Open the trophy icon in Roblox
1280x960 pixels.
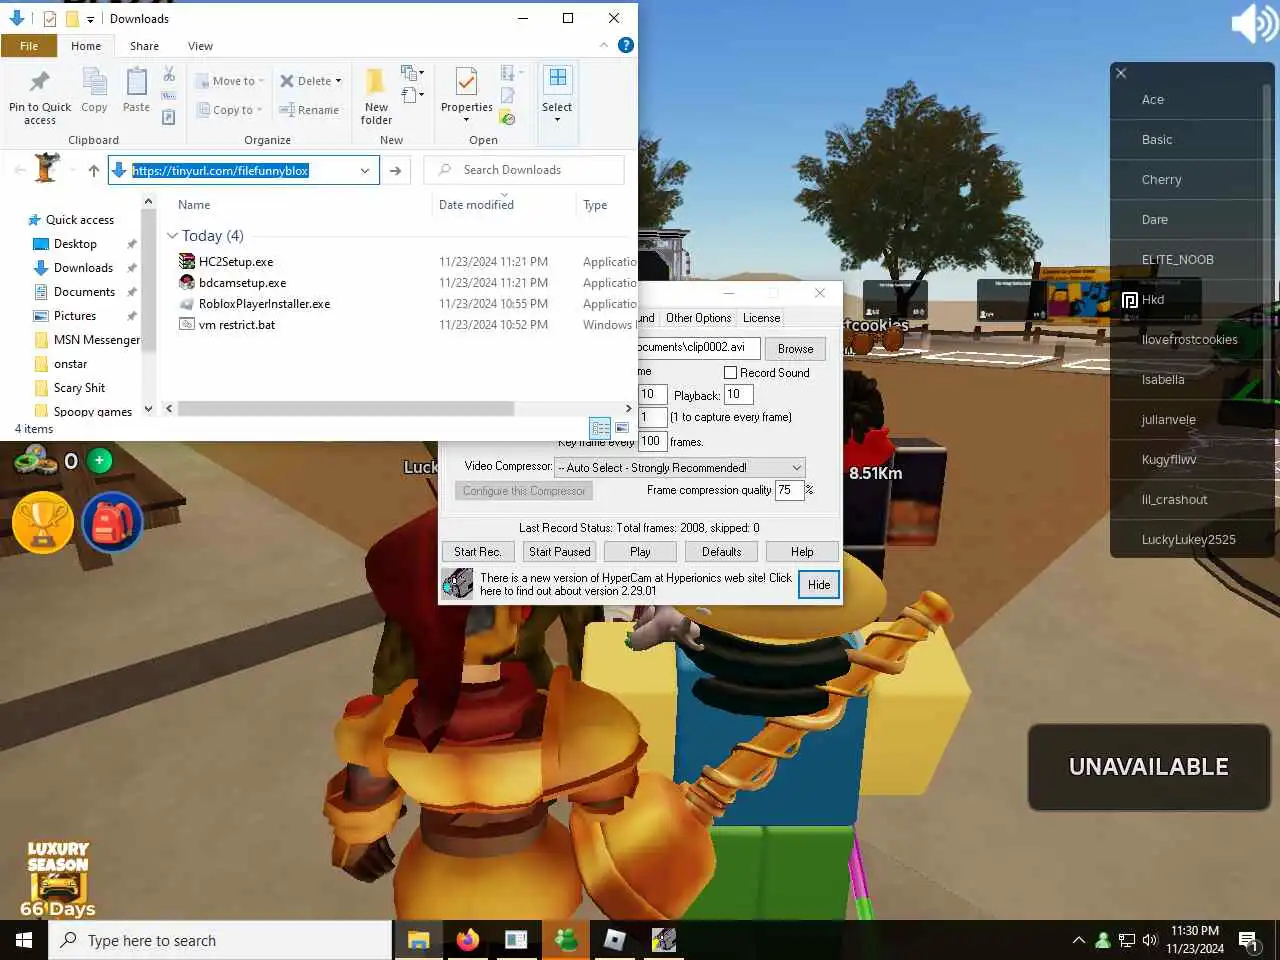(x=43, y=522)
